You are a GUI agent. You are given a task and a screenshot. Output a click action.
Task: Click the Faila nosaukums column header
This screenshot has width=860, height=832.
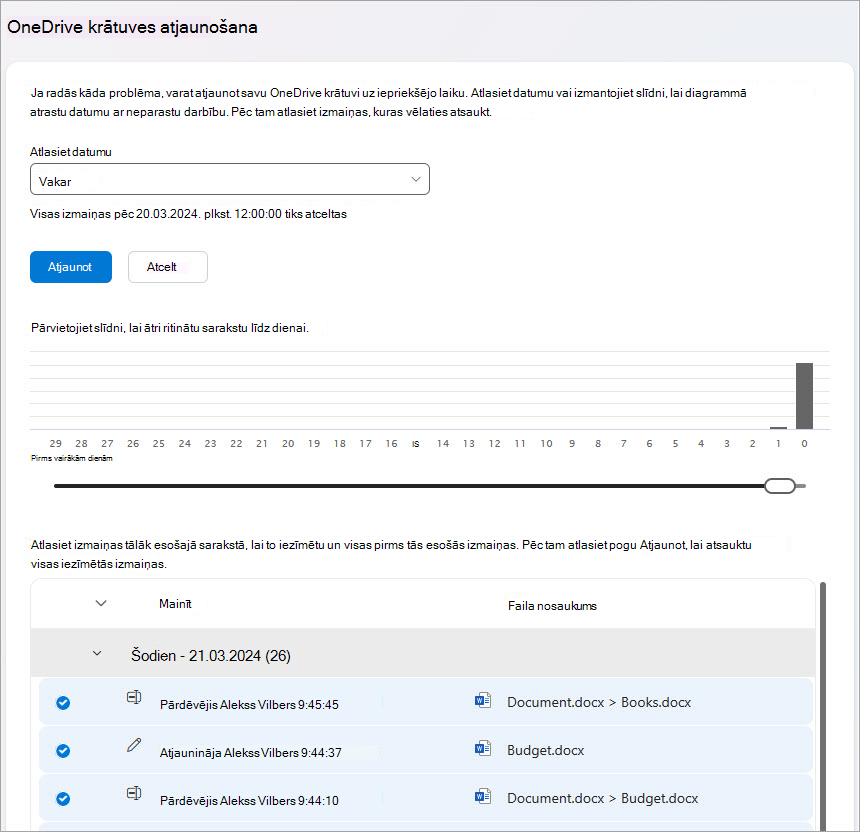552,606
